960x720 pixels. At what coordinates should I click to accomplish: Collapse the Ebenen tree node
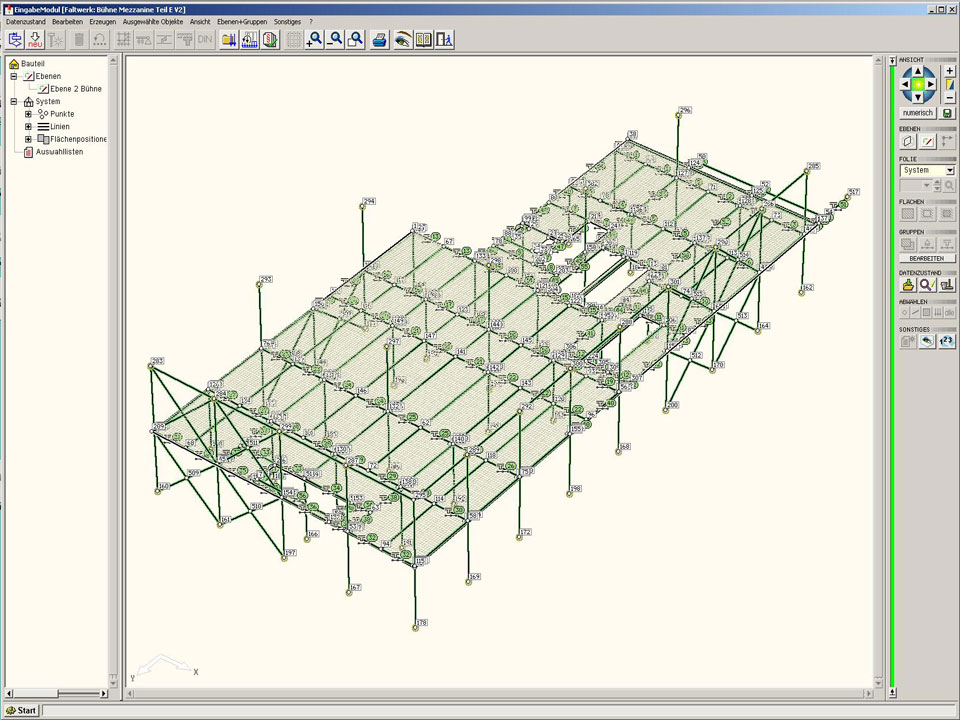[14, 76]
